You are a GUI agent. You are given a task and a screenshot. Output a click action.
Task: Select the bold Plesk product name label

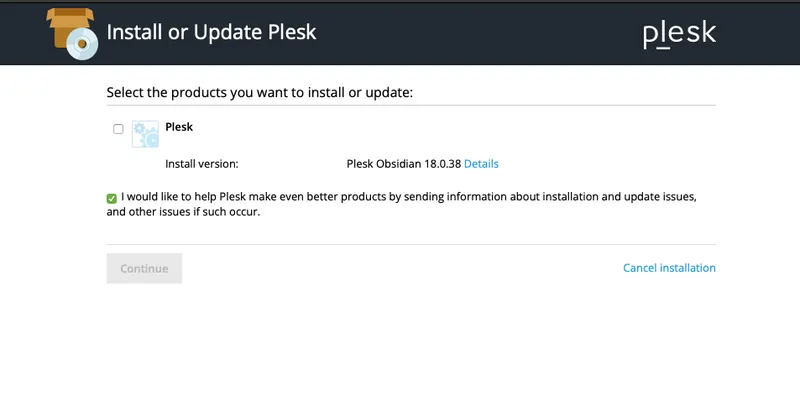click(179, 128)
